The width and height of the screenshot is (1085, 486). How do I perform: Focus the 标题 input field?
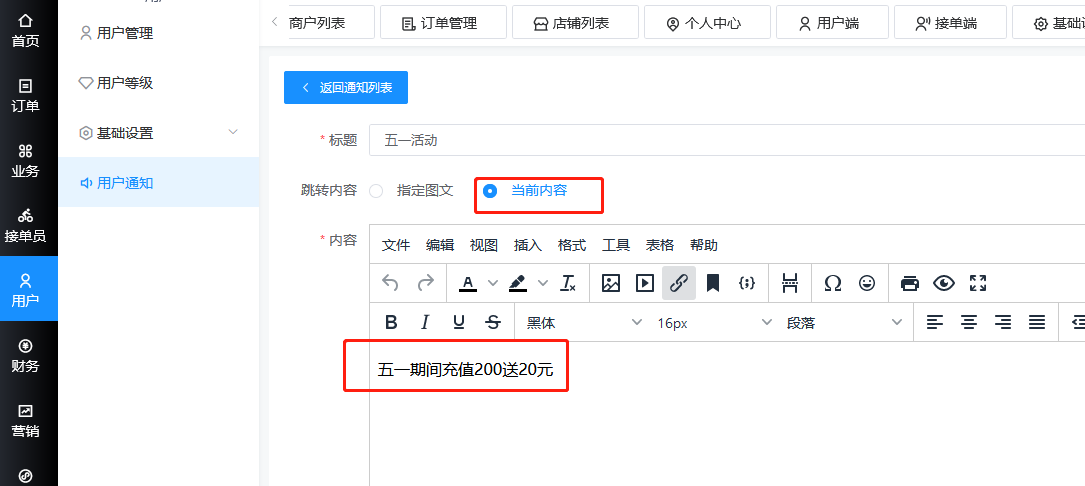[727, 141]
